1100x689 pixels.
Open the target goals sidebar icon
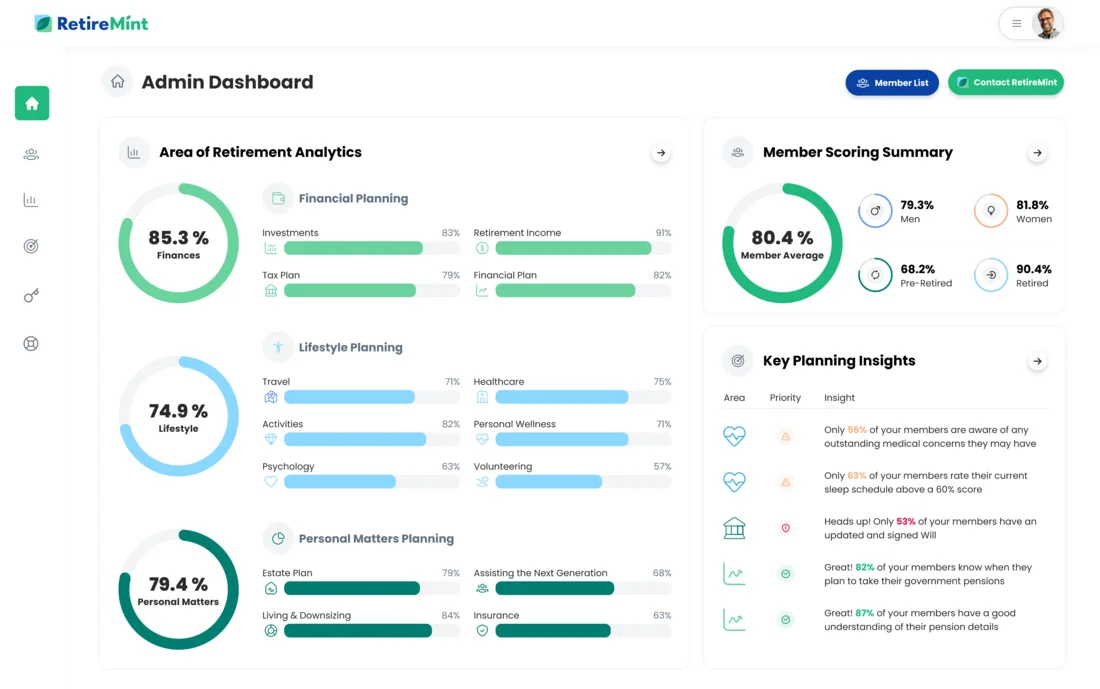31,246
